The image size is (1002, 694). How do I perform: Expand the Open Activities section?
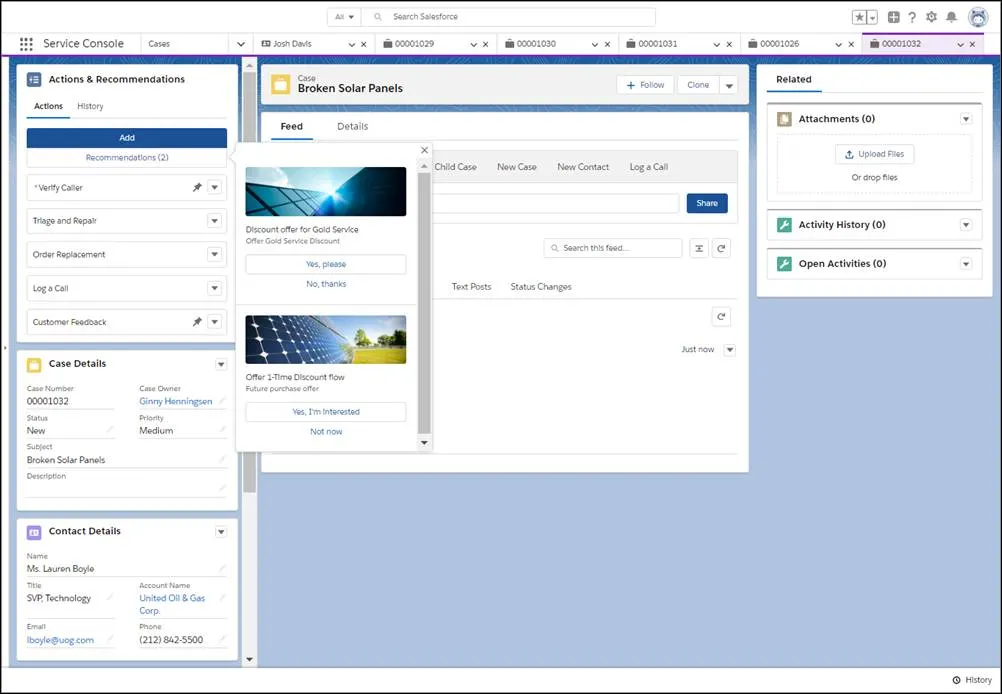pos(965,264)
